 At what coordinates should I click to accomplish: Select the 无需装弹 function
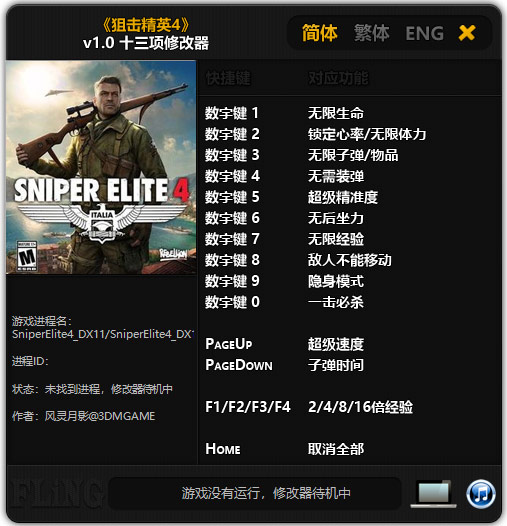point(336,176)
